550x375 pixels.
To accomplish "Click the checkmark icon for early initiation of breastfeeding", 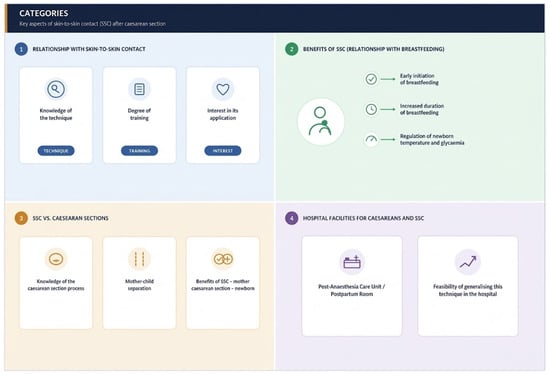I will tap(371, 79).
